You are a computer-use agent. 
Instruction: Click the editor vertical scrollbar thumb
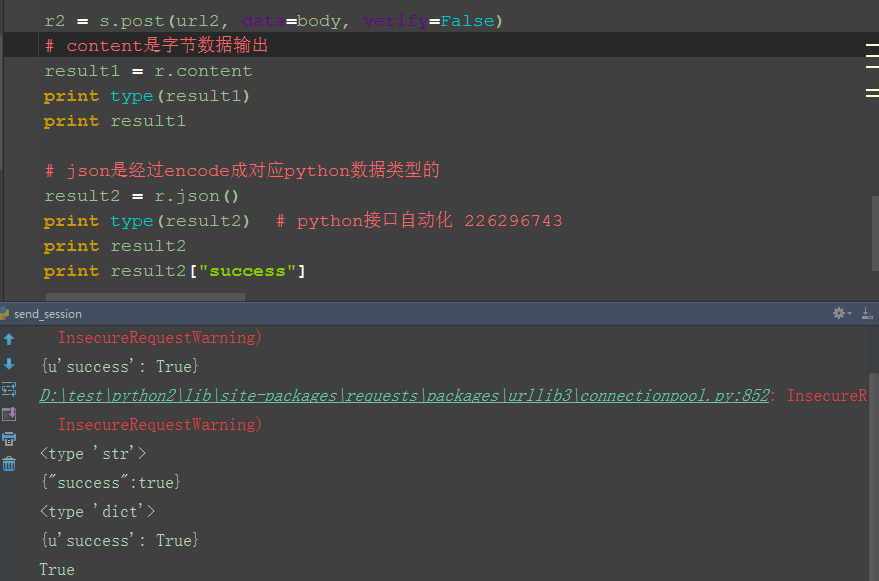pyautogui.click(x=875, y=232)
